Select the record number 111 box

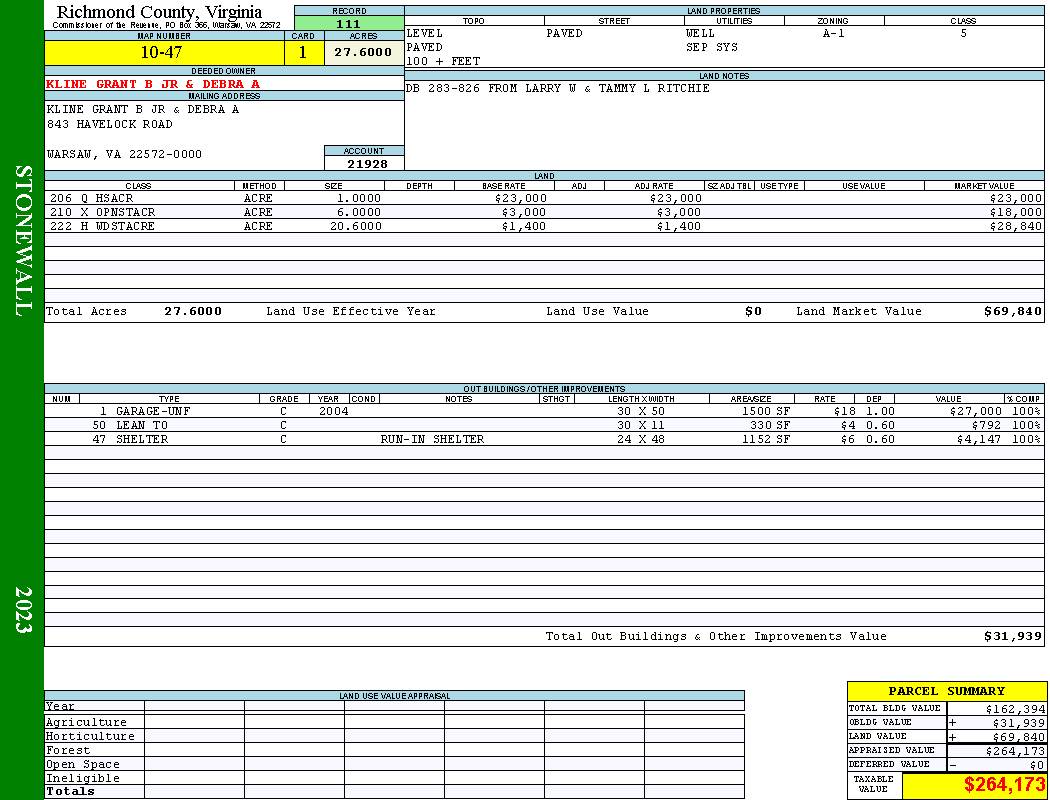click(x=349, y=23)
